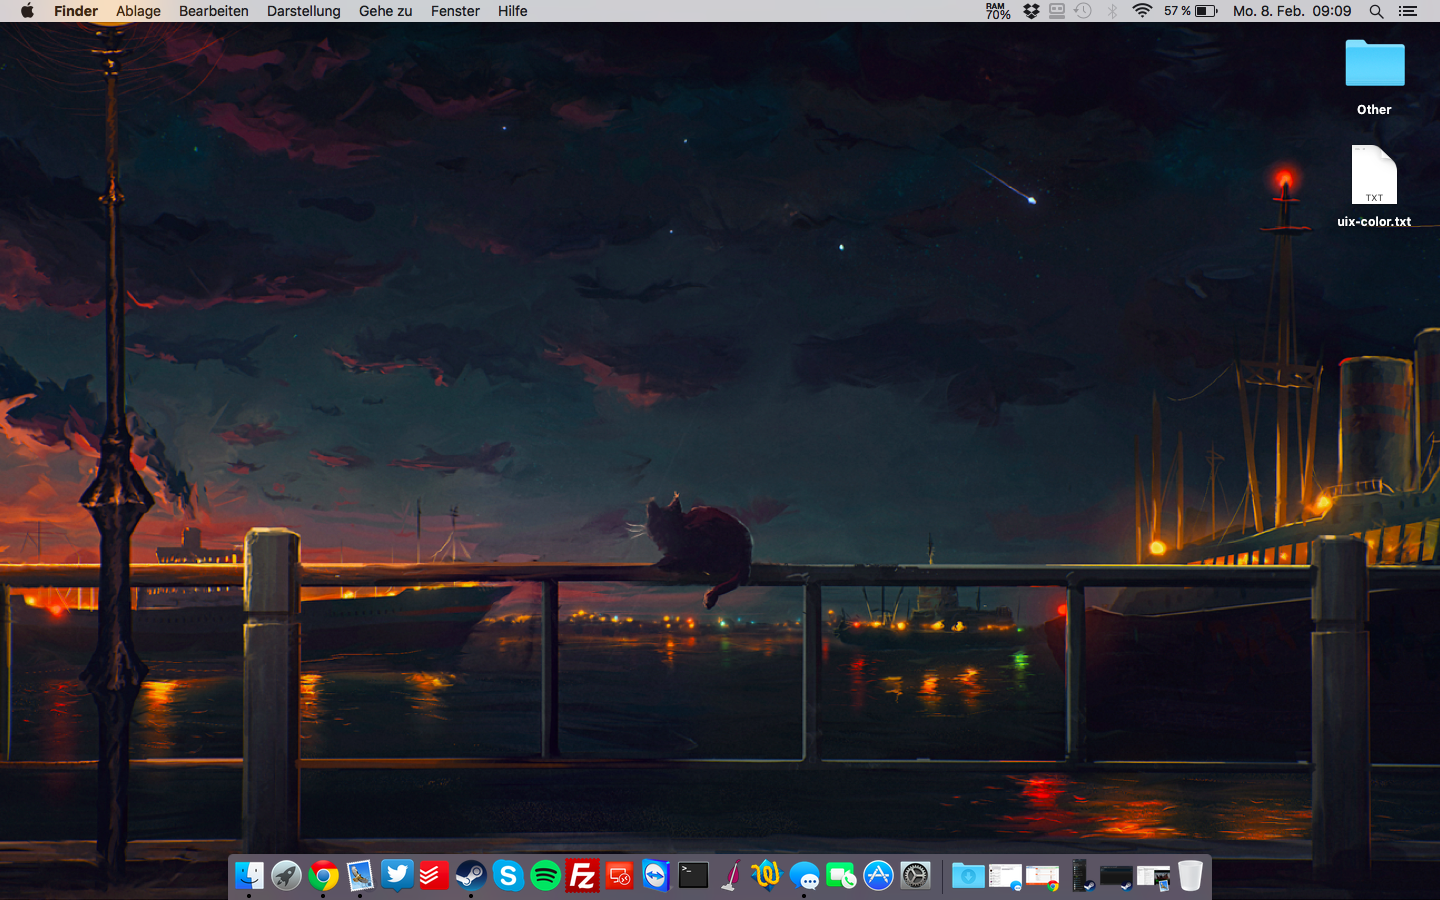Click the Gehe zu menu

(x=385, y=11)
